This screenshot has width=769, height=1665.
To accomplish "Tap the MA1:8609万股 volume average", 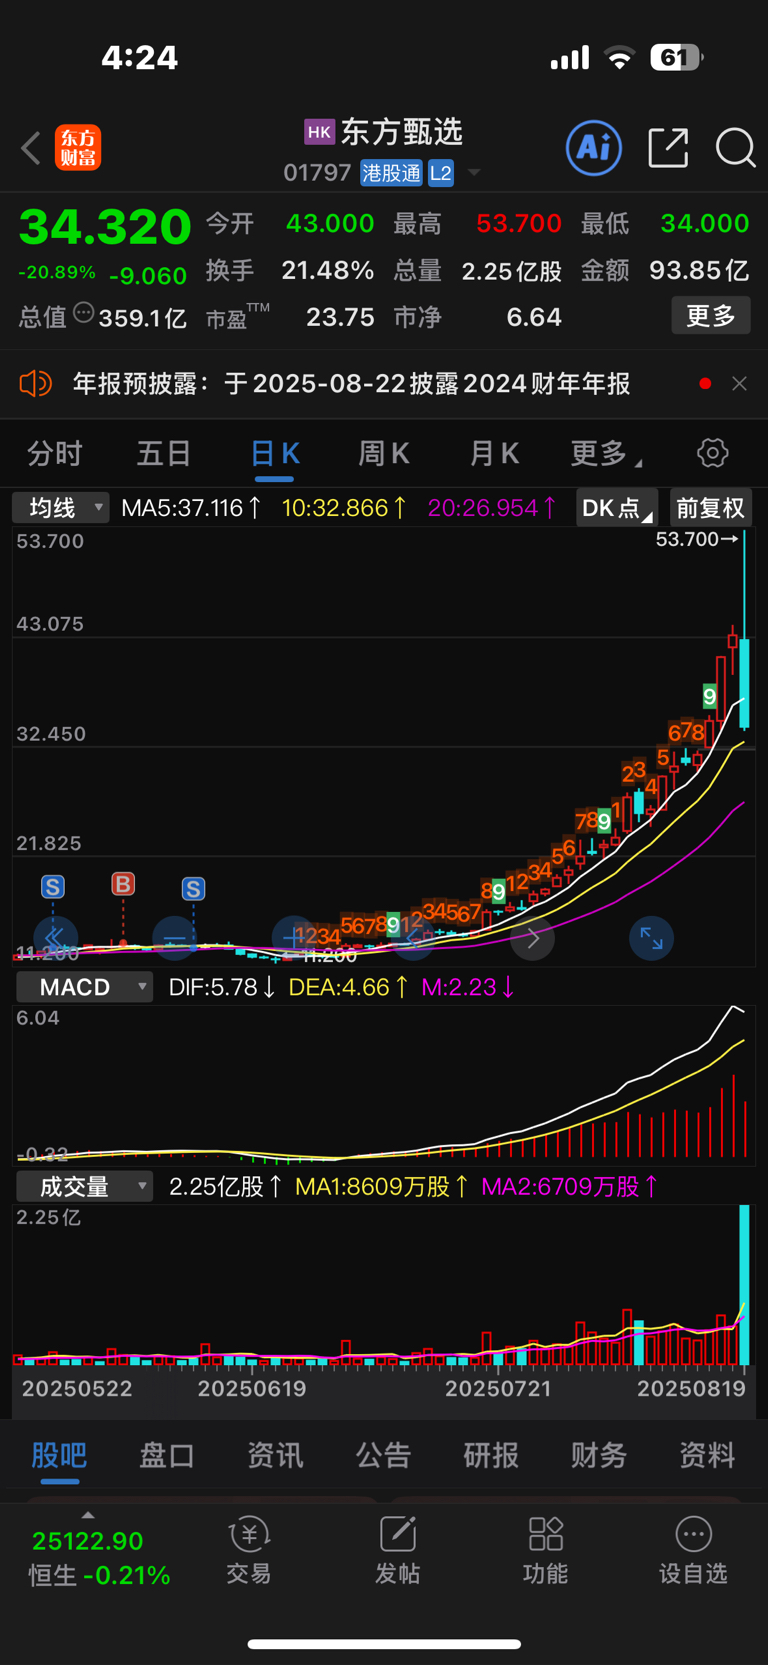I will point(382,1187).
